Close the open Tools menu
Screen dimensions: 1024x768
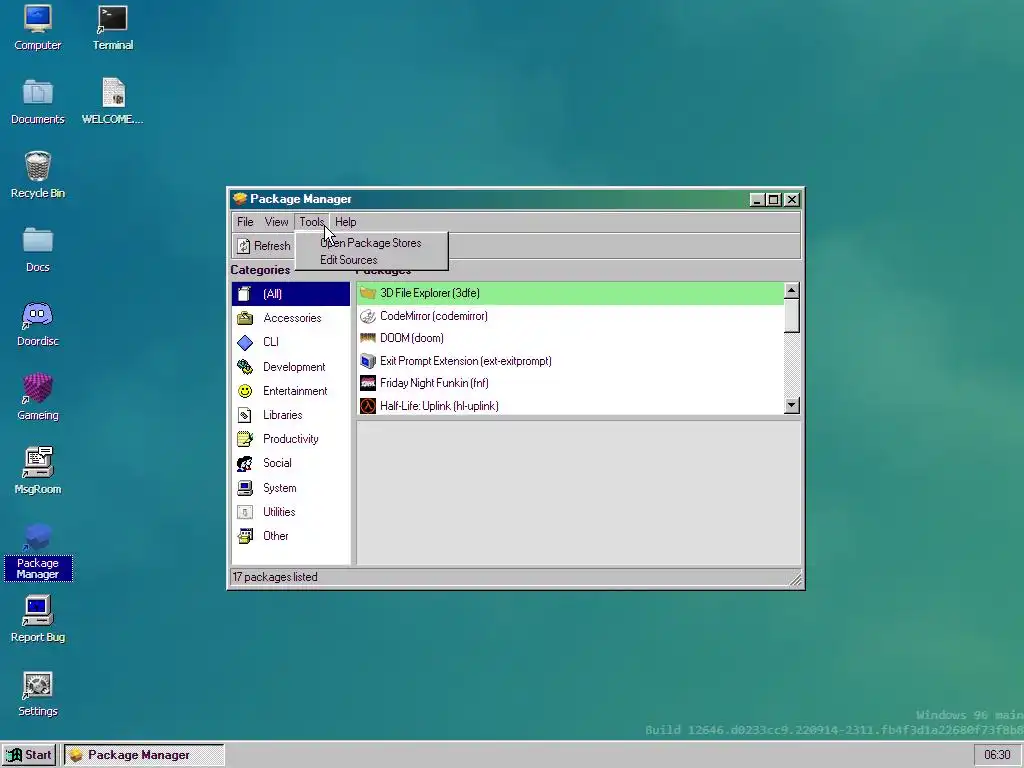pyautogui.click(x=312, y=222)
